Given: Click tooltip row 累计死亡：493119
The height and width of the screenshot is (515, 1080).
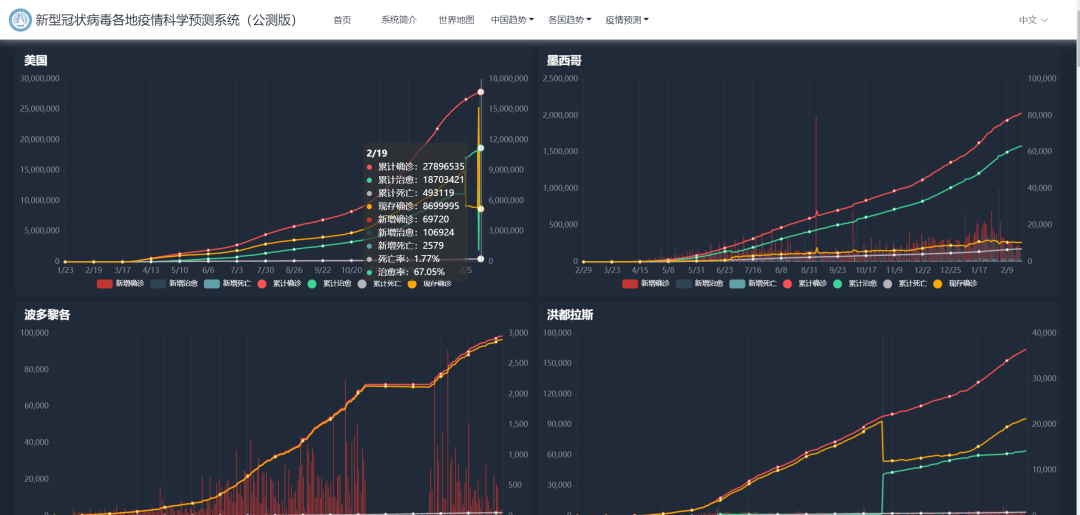Looking at the screenshot, I should (411, 193).
